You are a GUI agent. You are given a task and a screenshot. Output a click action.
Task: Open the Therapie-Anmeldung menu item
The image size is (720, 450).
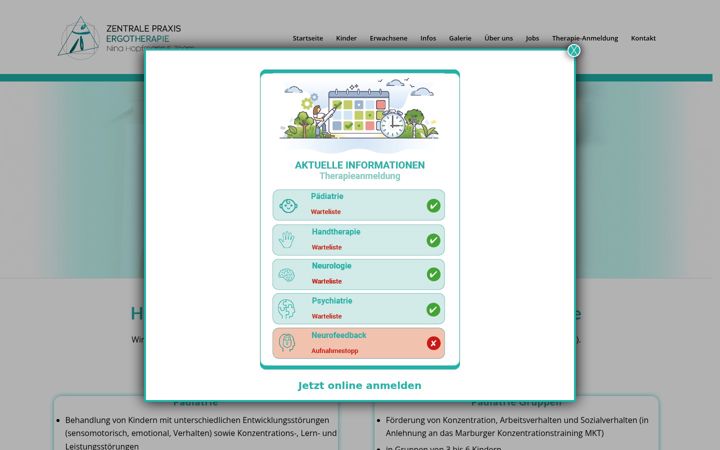click(x=585, y=38)
